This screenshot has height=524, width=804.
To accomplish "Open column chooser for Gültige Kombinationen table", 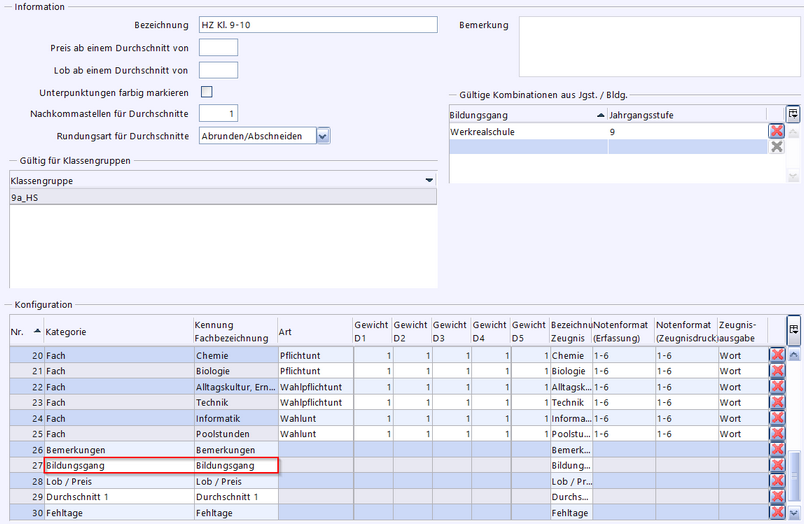I will pyautogui.click(x=793, y=114).
